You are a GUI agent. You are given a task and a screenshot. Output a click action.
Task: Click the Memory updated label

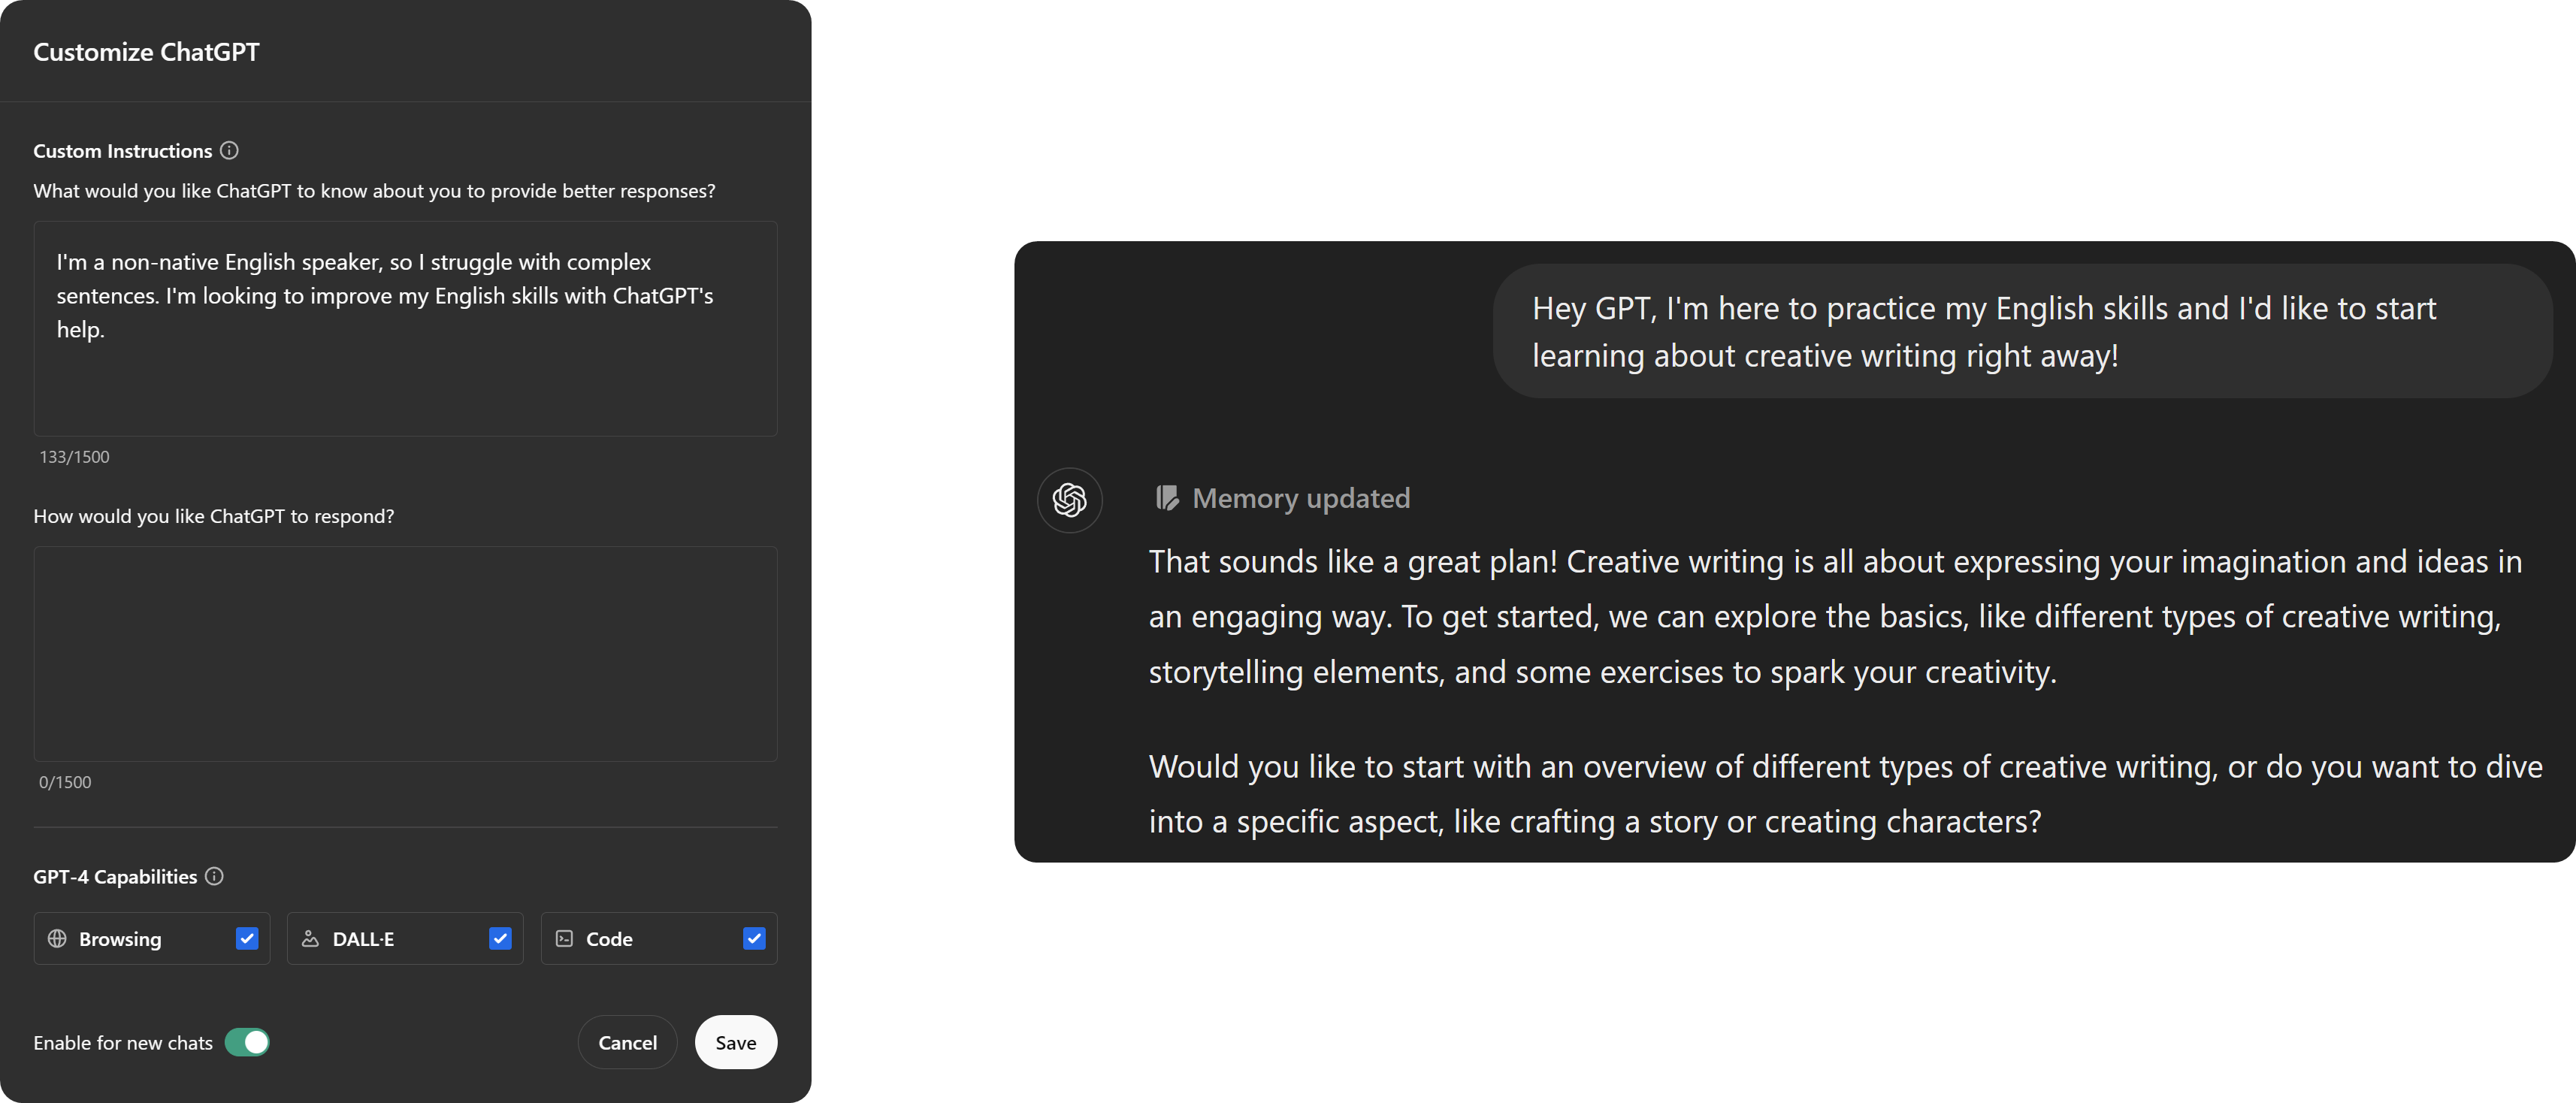(1300, 498)
